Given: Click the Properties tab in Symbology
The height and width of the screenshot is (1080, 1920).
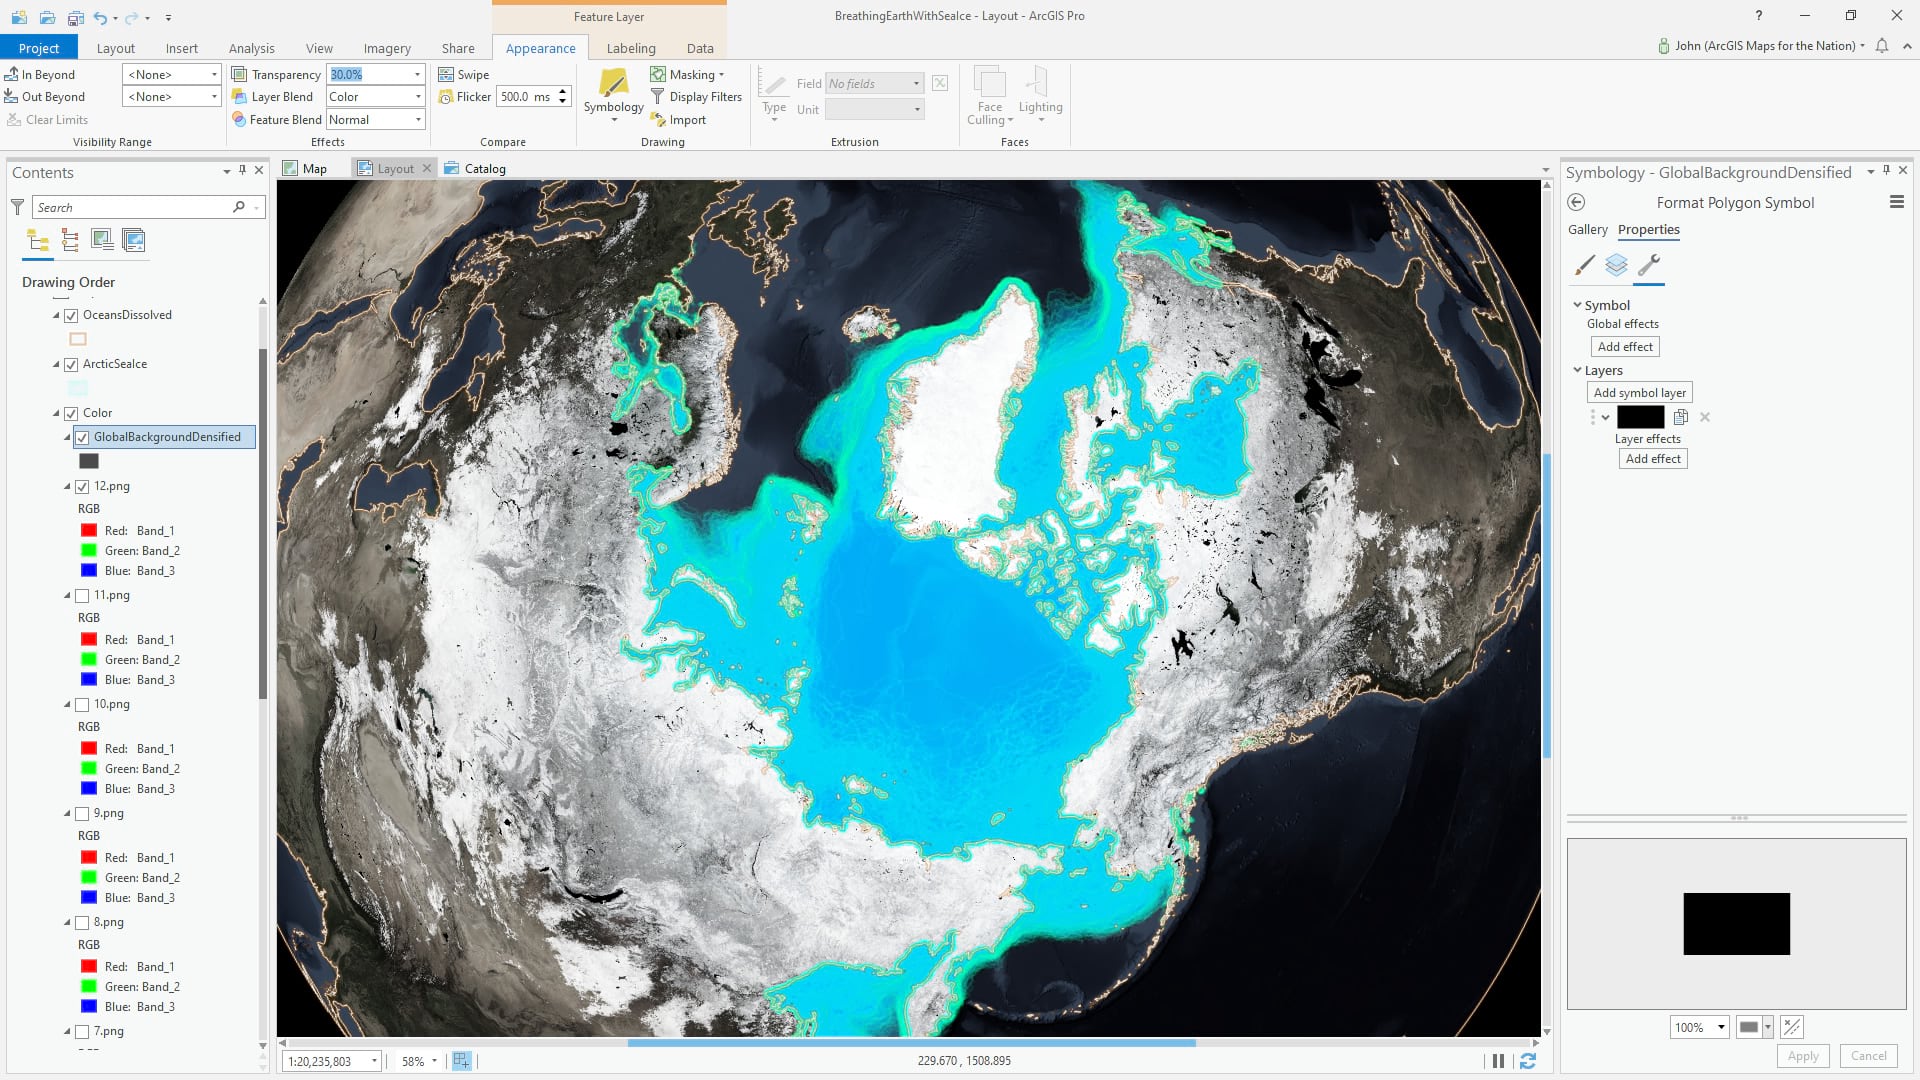Looking at the screenshot, I should point(1650,229).
